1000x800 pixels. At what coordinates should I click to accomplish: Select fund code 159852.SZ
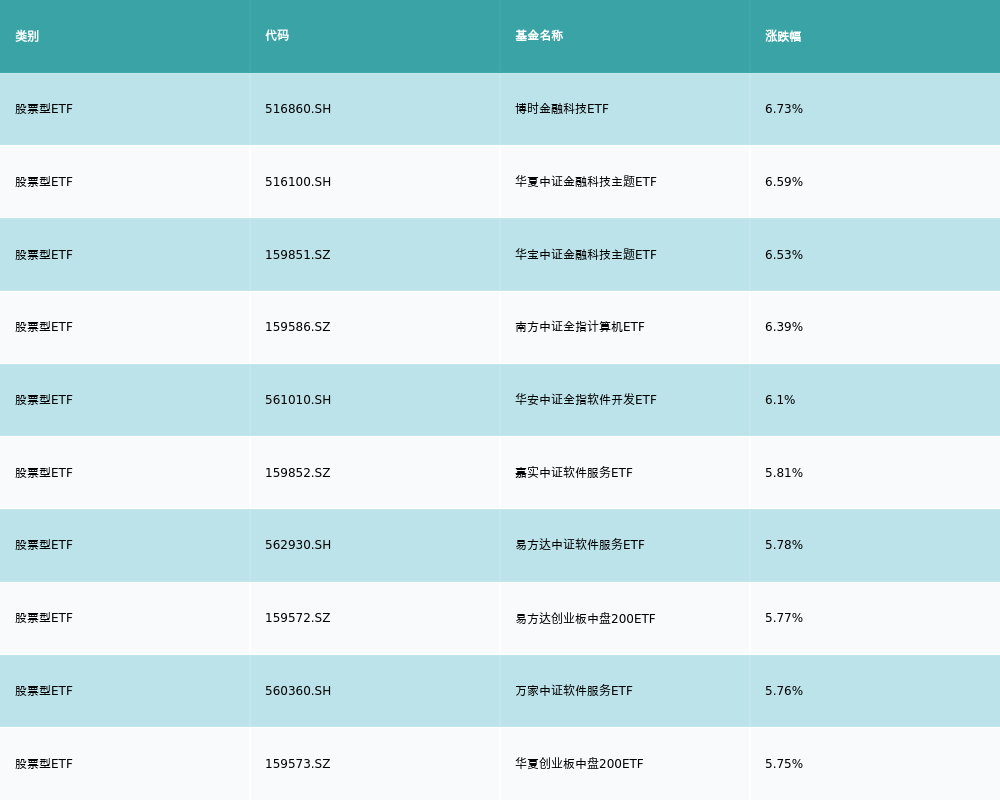297,473
